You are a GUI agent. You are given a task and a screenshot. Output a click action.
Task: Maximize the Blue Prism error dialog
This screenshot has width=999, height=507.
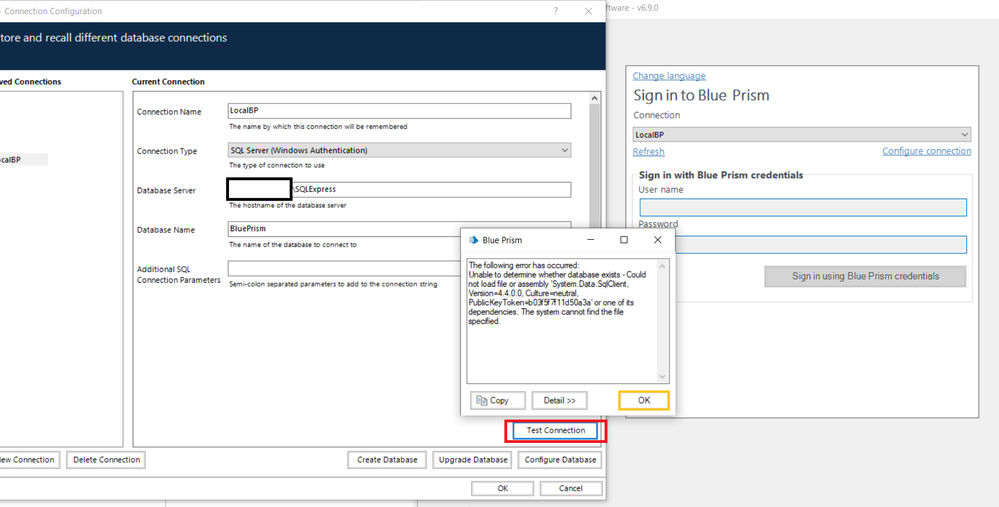[624, 240]
